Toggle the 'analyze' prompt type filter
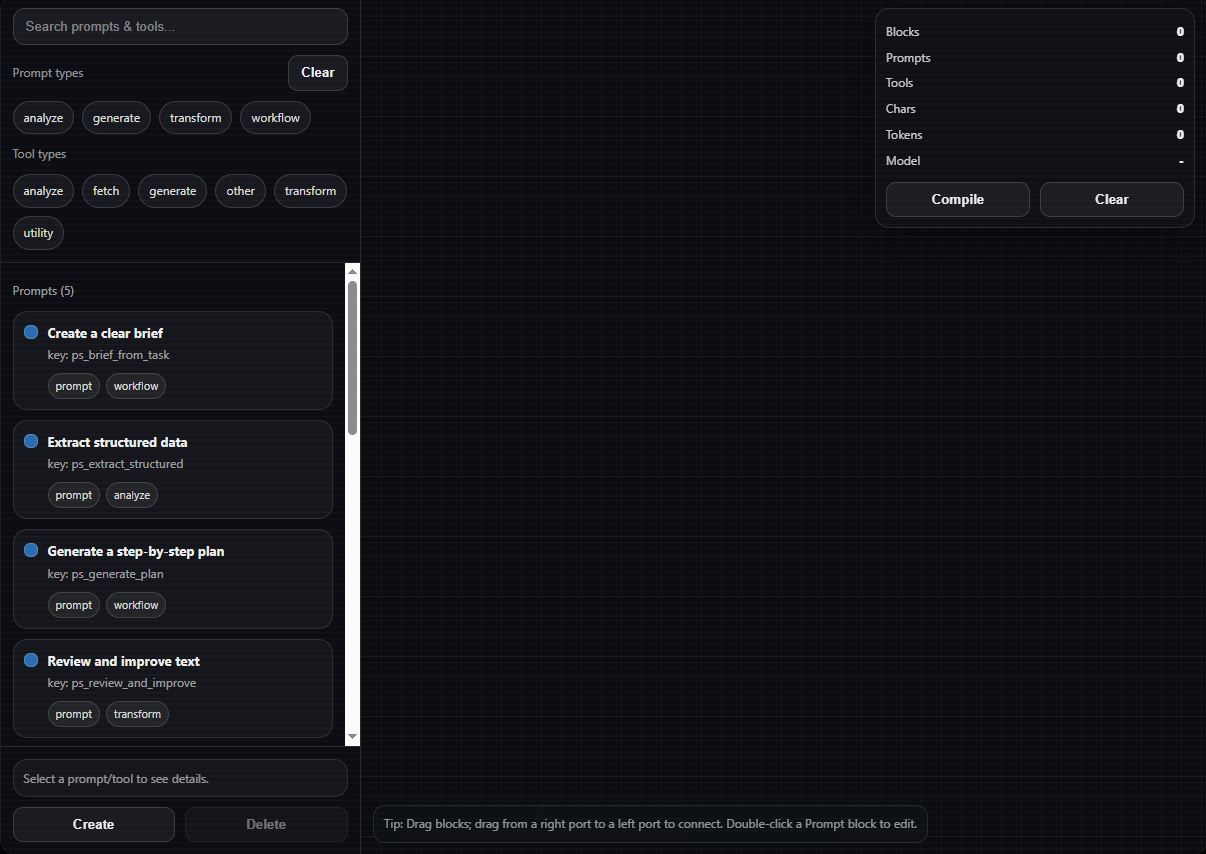Viewport: 1206px width, 854px height. pyautogui.click(x=42, y=117)
